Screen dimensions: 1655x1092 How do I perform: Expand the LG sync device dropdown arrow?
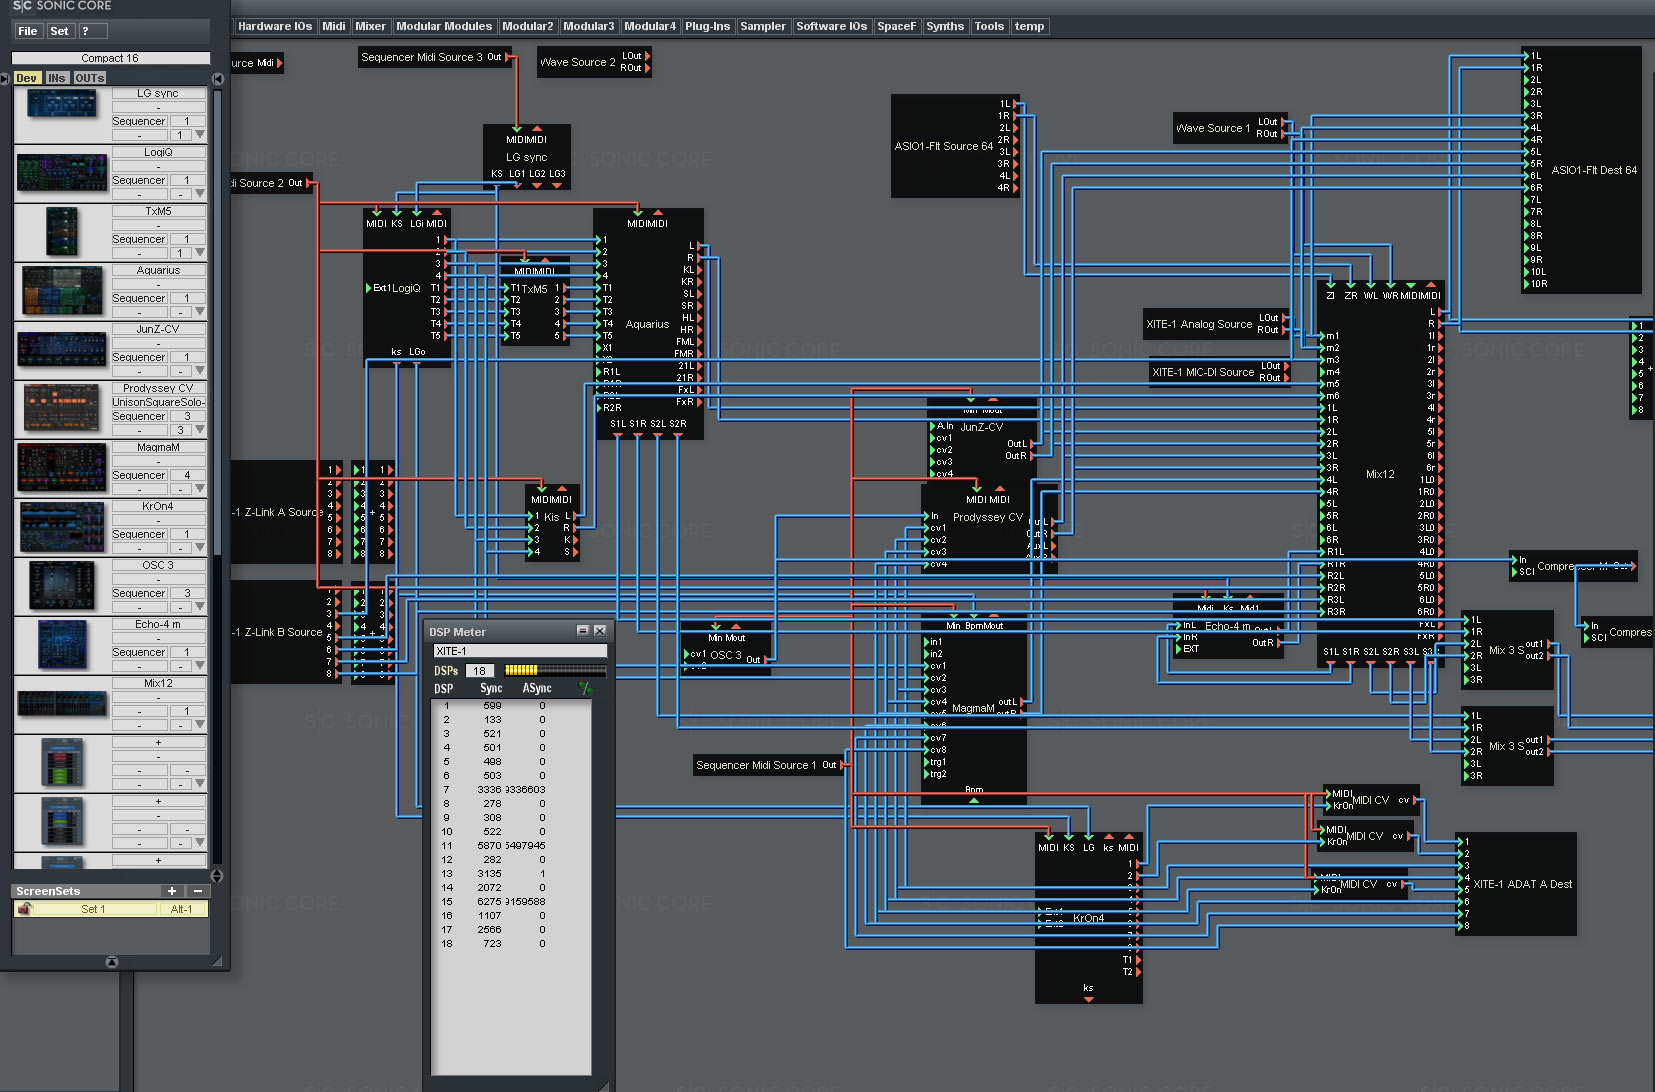(x=200, y=134)
